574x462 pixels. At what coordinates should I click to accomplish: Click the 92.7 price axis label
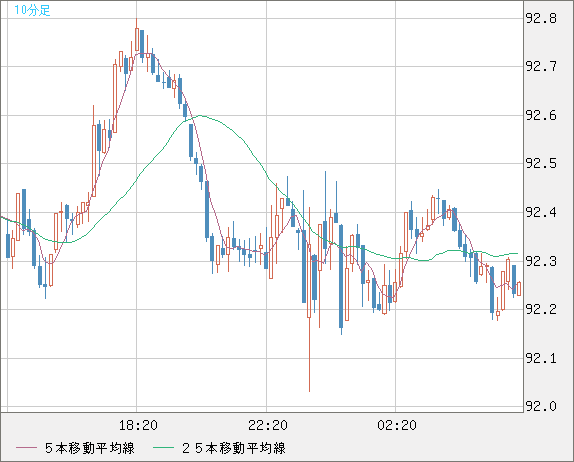(541, 66)
